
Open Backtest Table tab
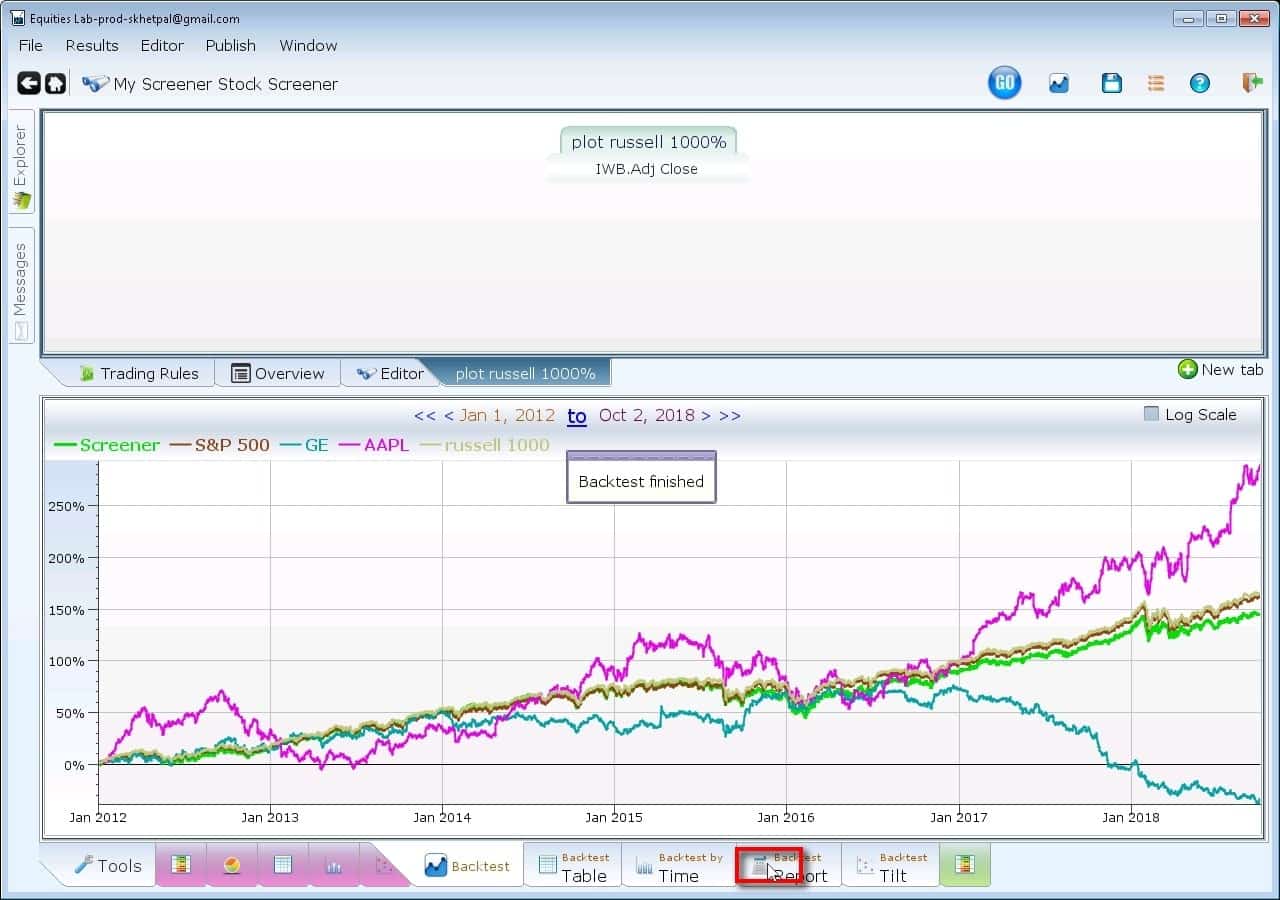coord(573,866)
